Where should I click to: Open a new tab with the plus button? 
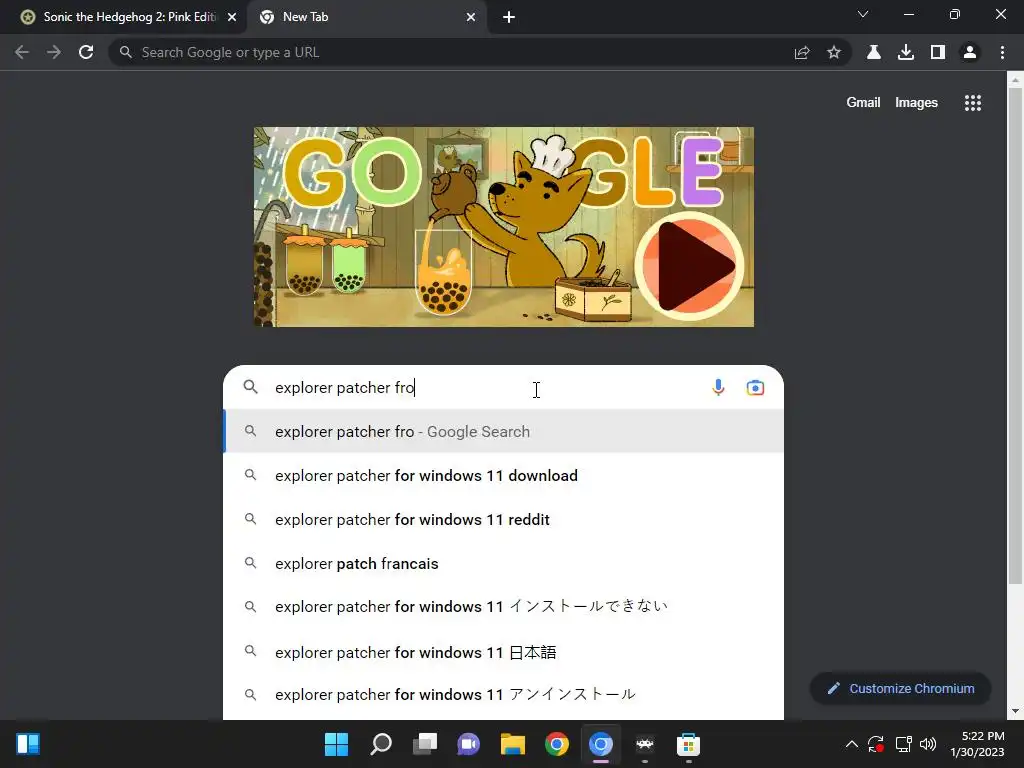509,17
